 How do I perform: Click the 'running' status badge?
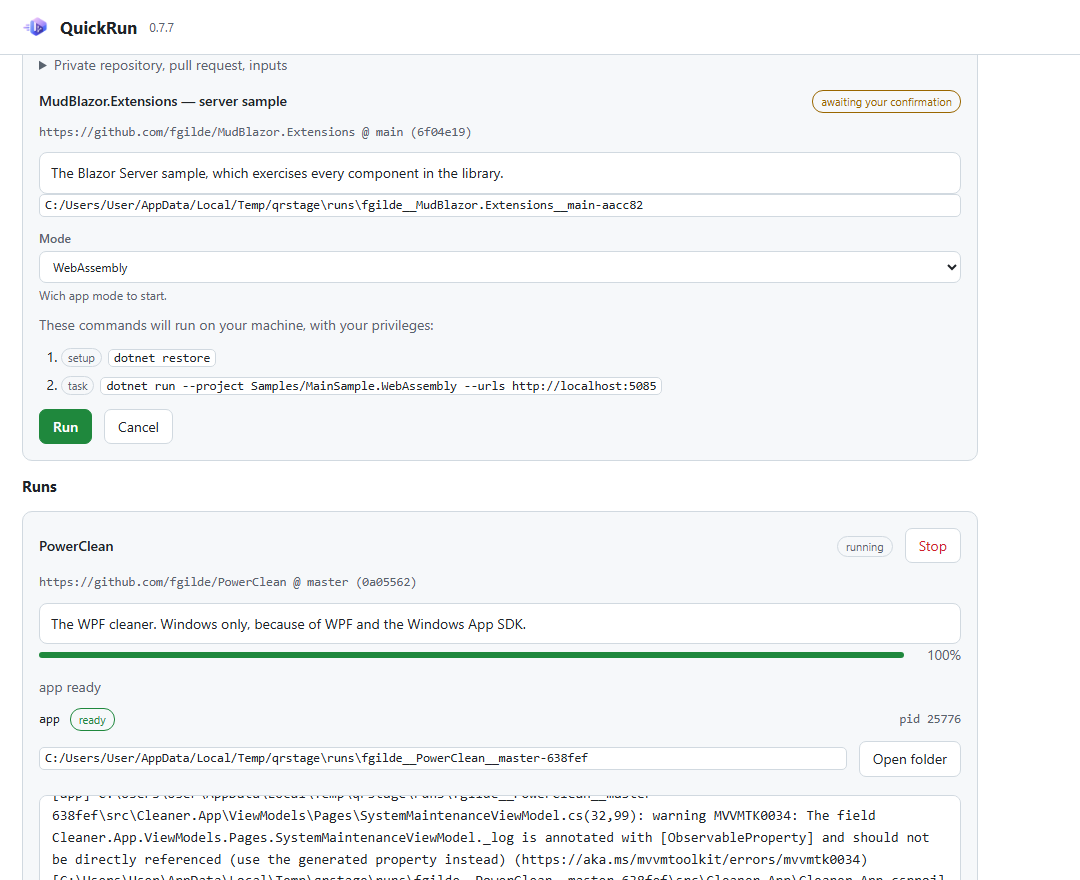point(864,547)
